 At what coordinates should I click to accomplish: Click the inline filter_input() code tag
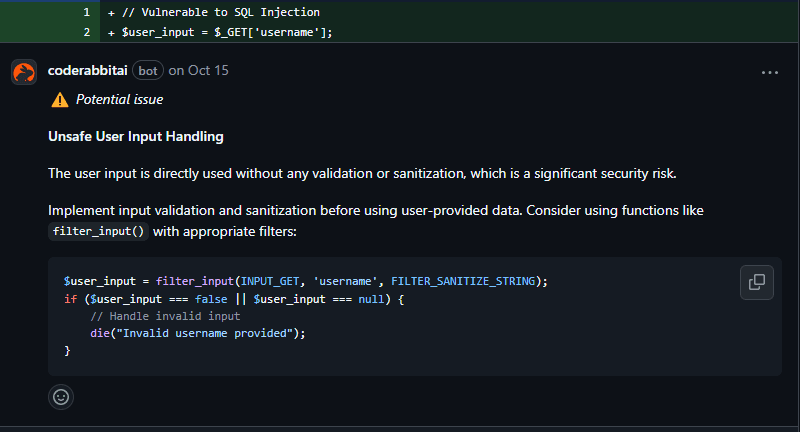pos(99,231)
